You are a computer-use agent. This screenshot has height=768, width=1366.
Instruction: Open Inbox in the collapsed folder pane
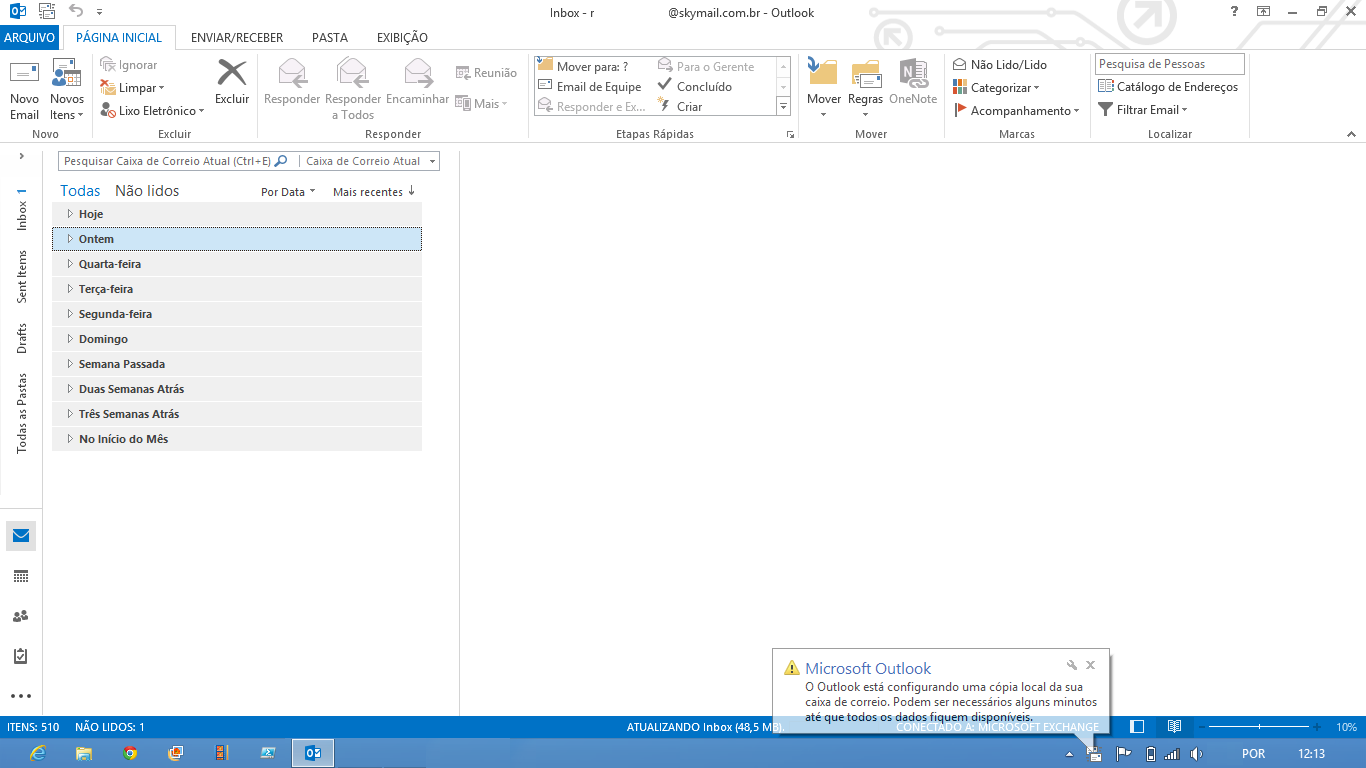coord(21,210)
